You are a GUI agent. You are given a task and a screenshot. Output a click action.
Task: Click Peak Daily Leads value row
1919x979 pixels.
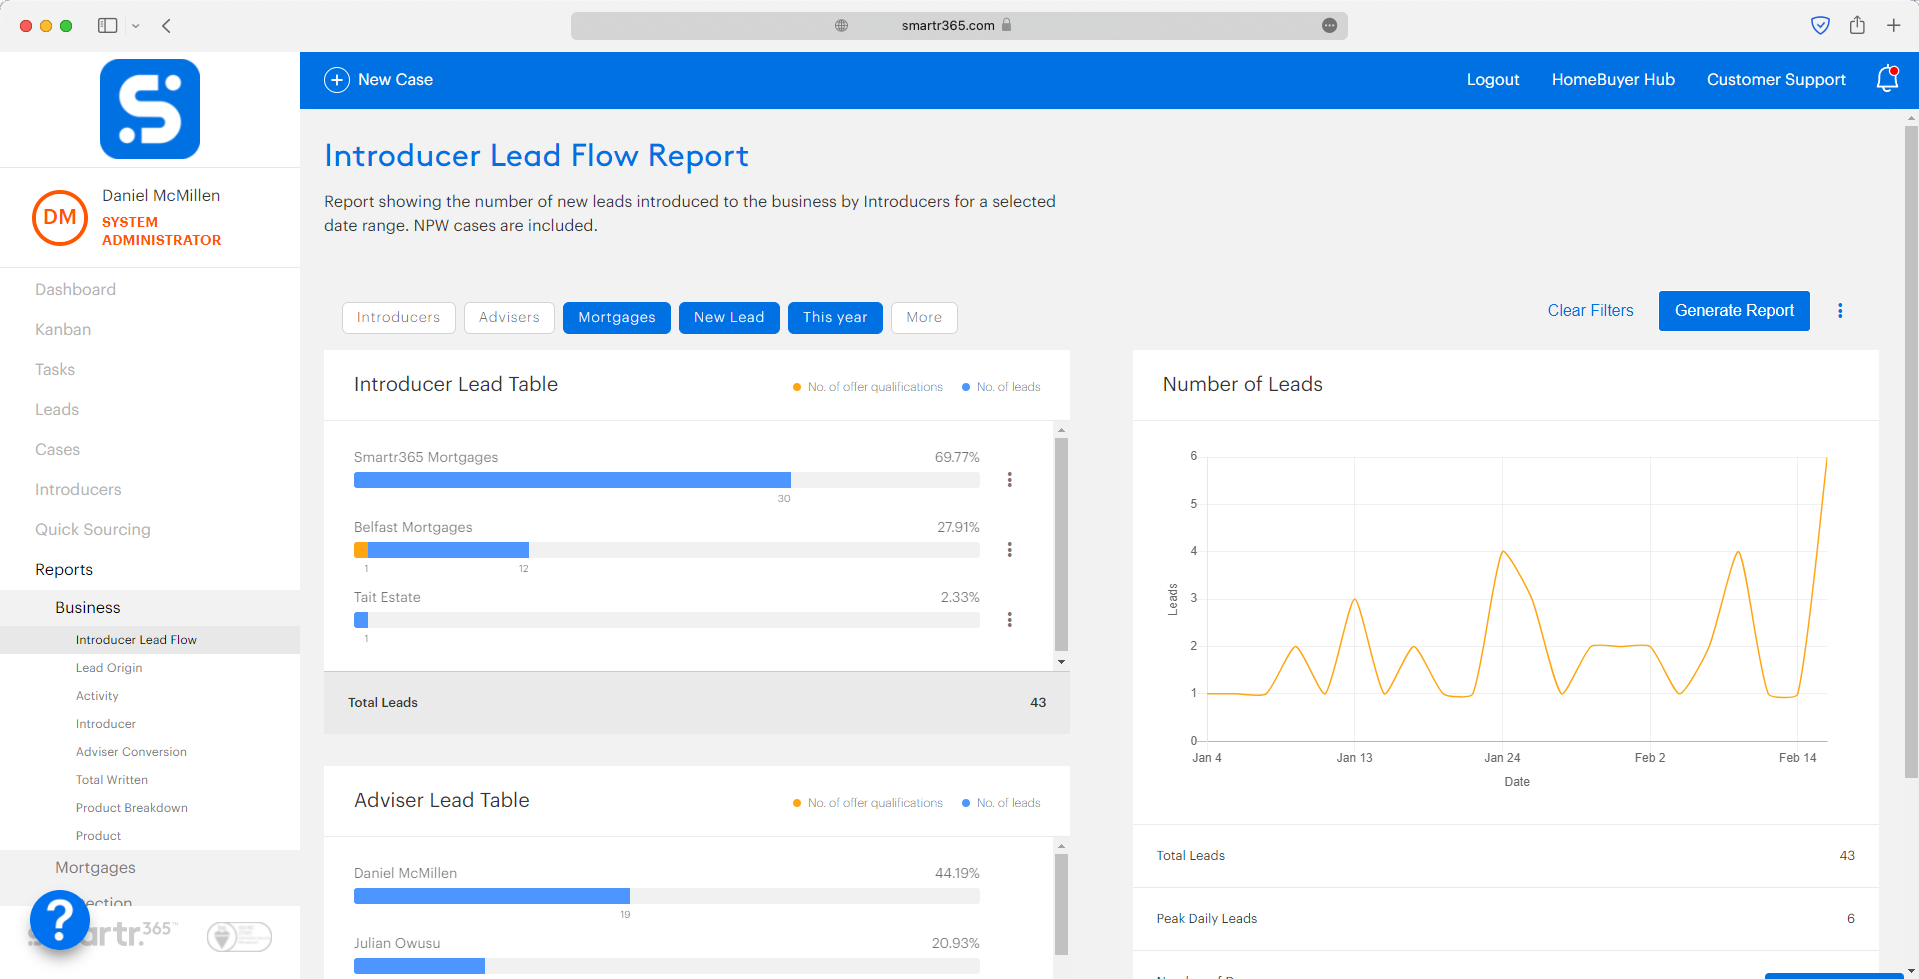1505,919
